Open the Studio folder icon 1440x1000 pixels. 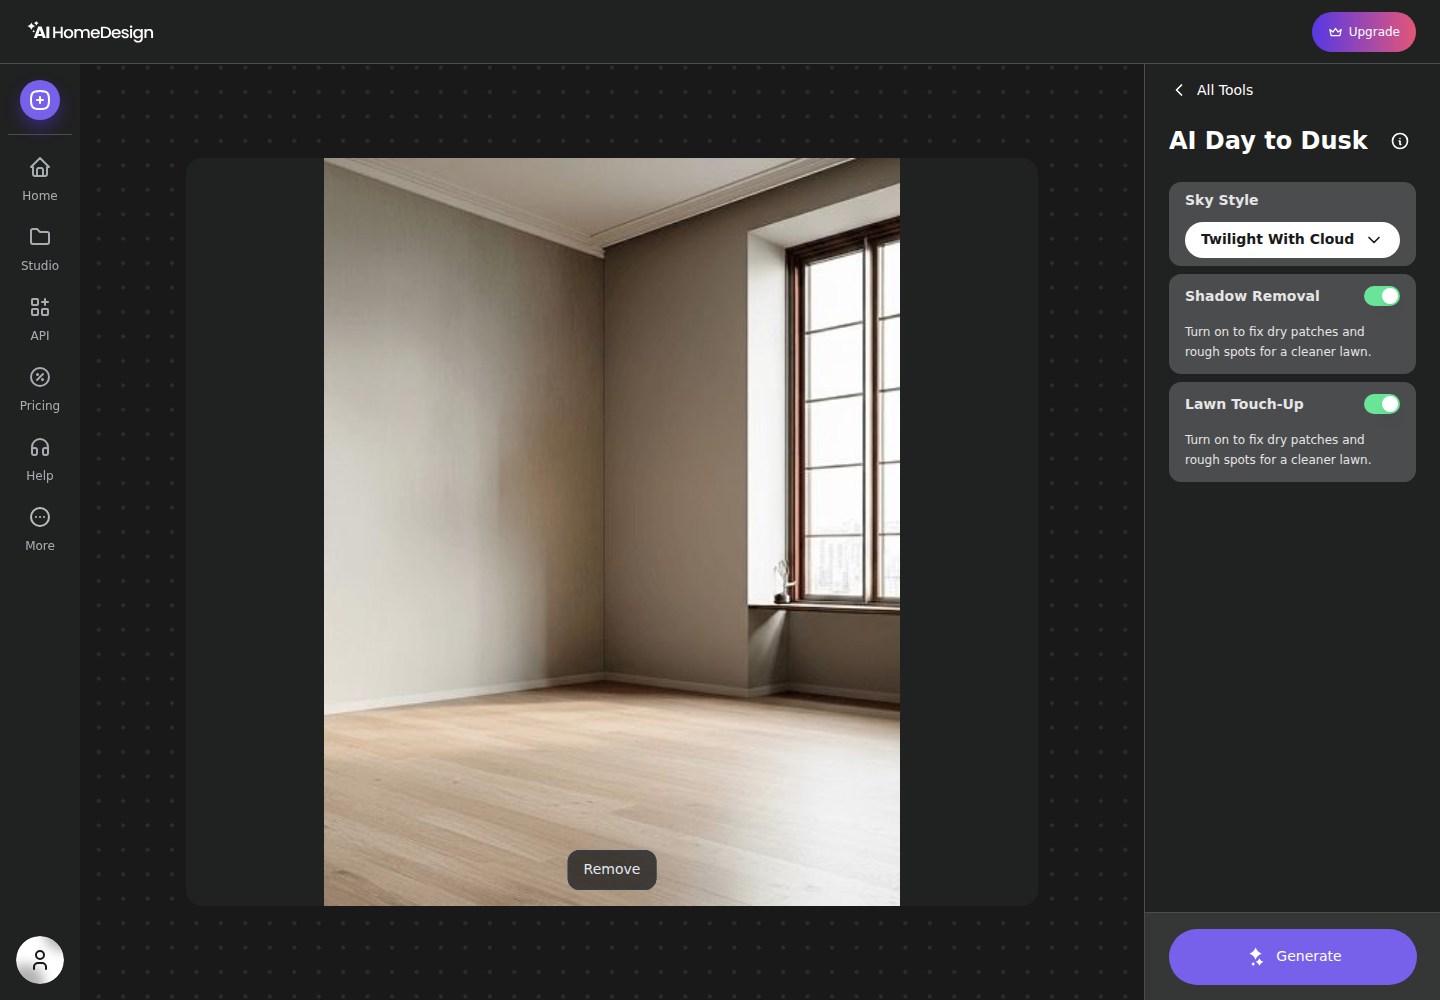40,237
